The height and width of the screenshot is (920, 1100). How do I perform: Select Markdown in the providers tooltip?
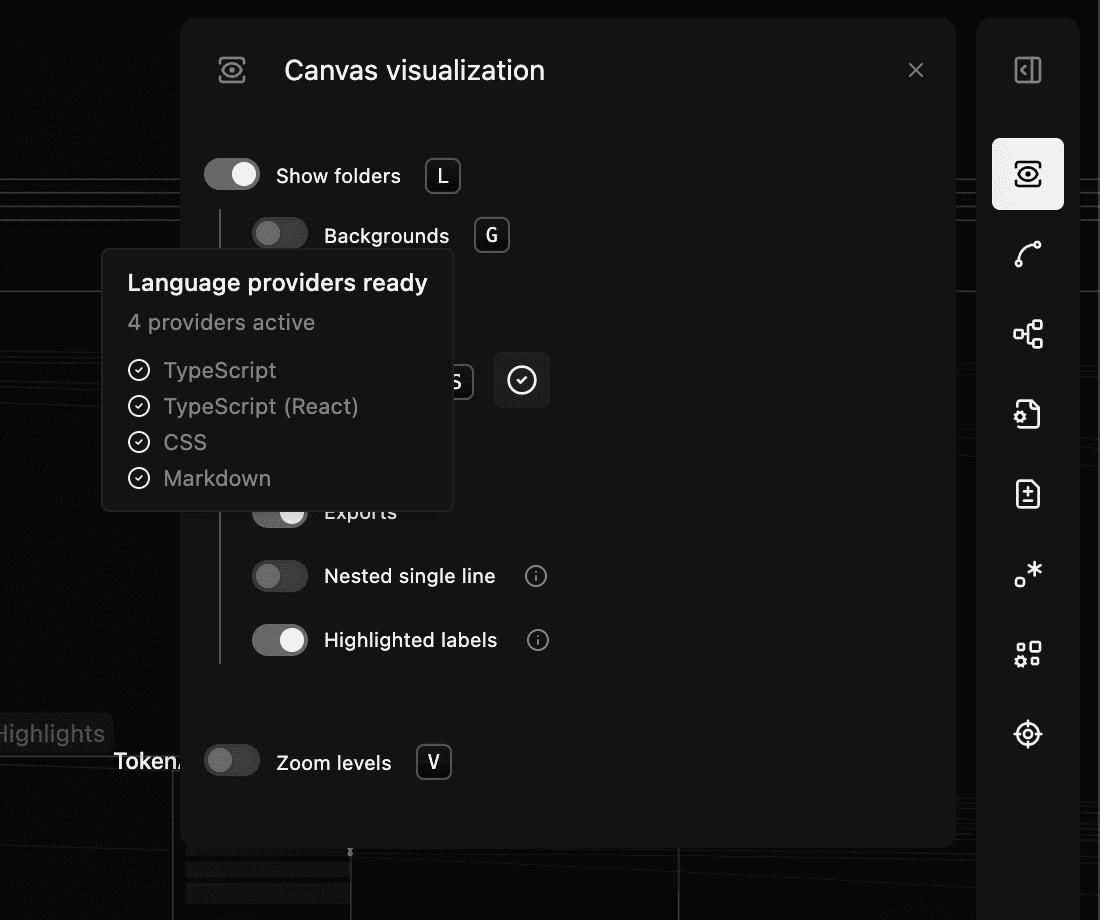tap(217, 478)
